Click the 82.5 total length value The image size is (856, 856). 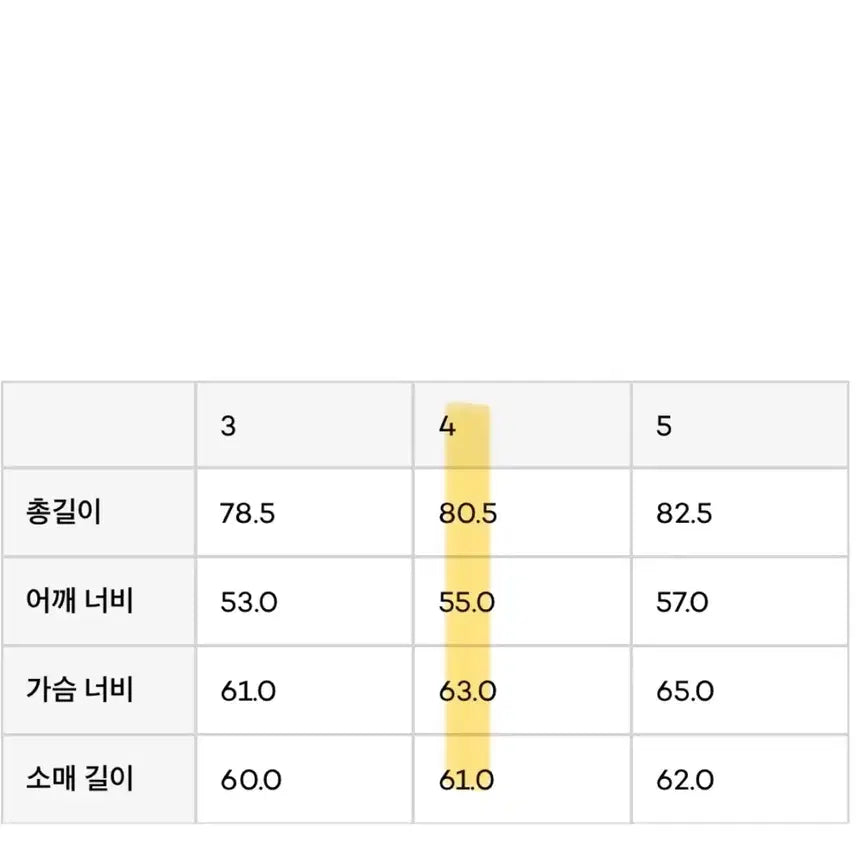coord(684,514)
